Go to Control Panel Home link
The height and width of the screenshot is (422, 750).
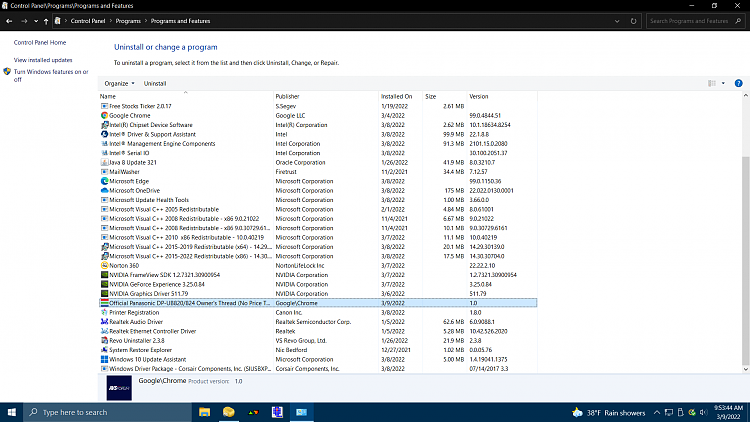coord(40,43)
